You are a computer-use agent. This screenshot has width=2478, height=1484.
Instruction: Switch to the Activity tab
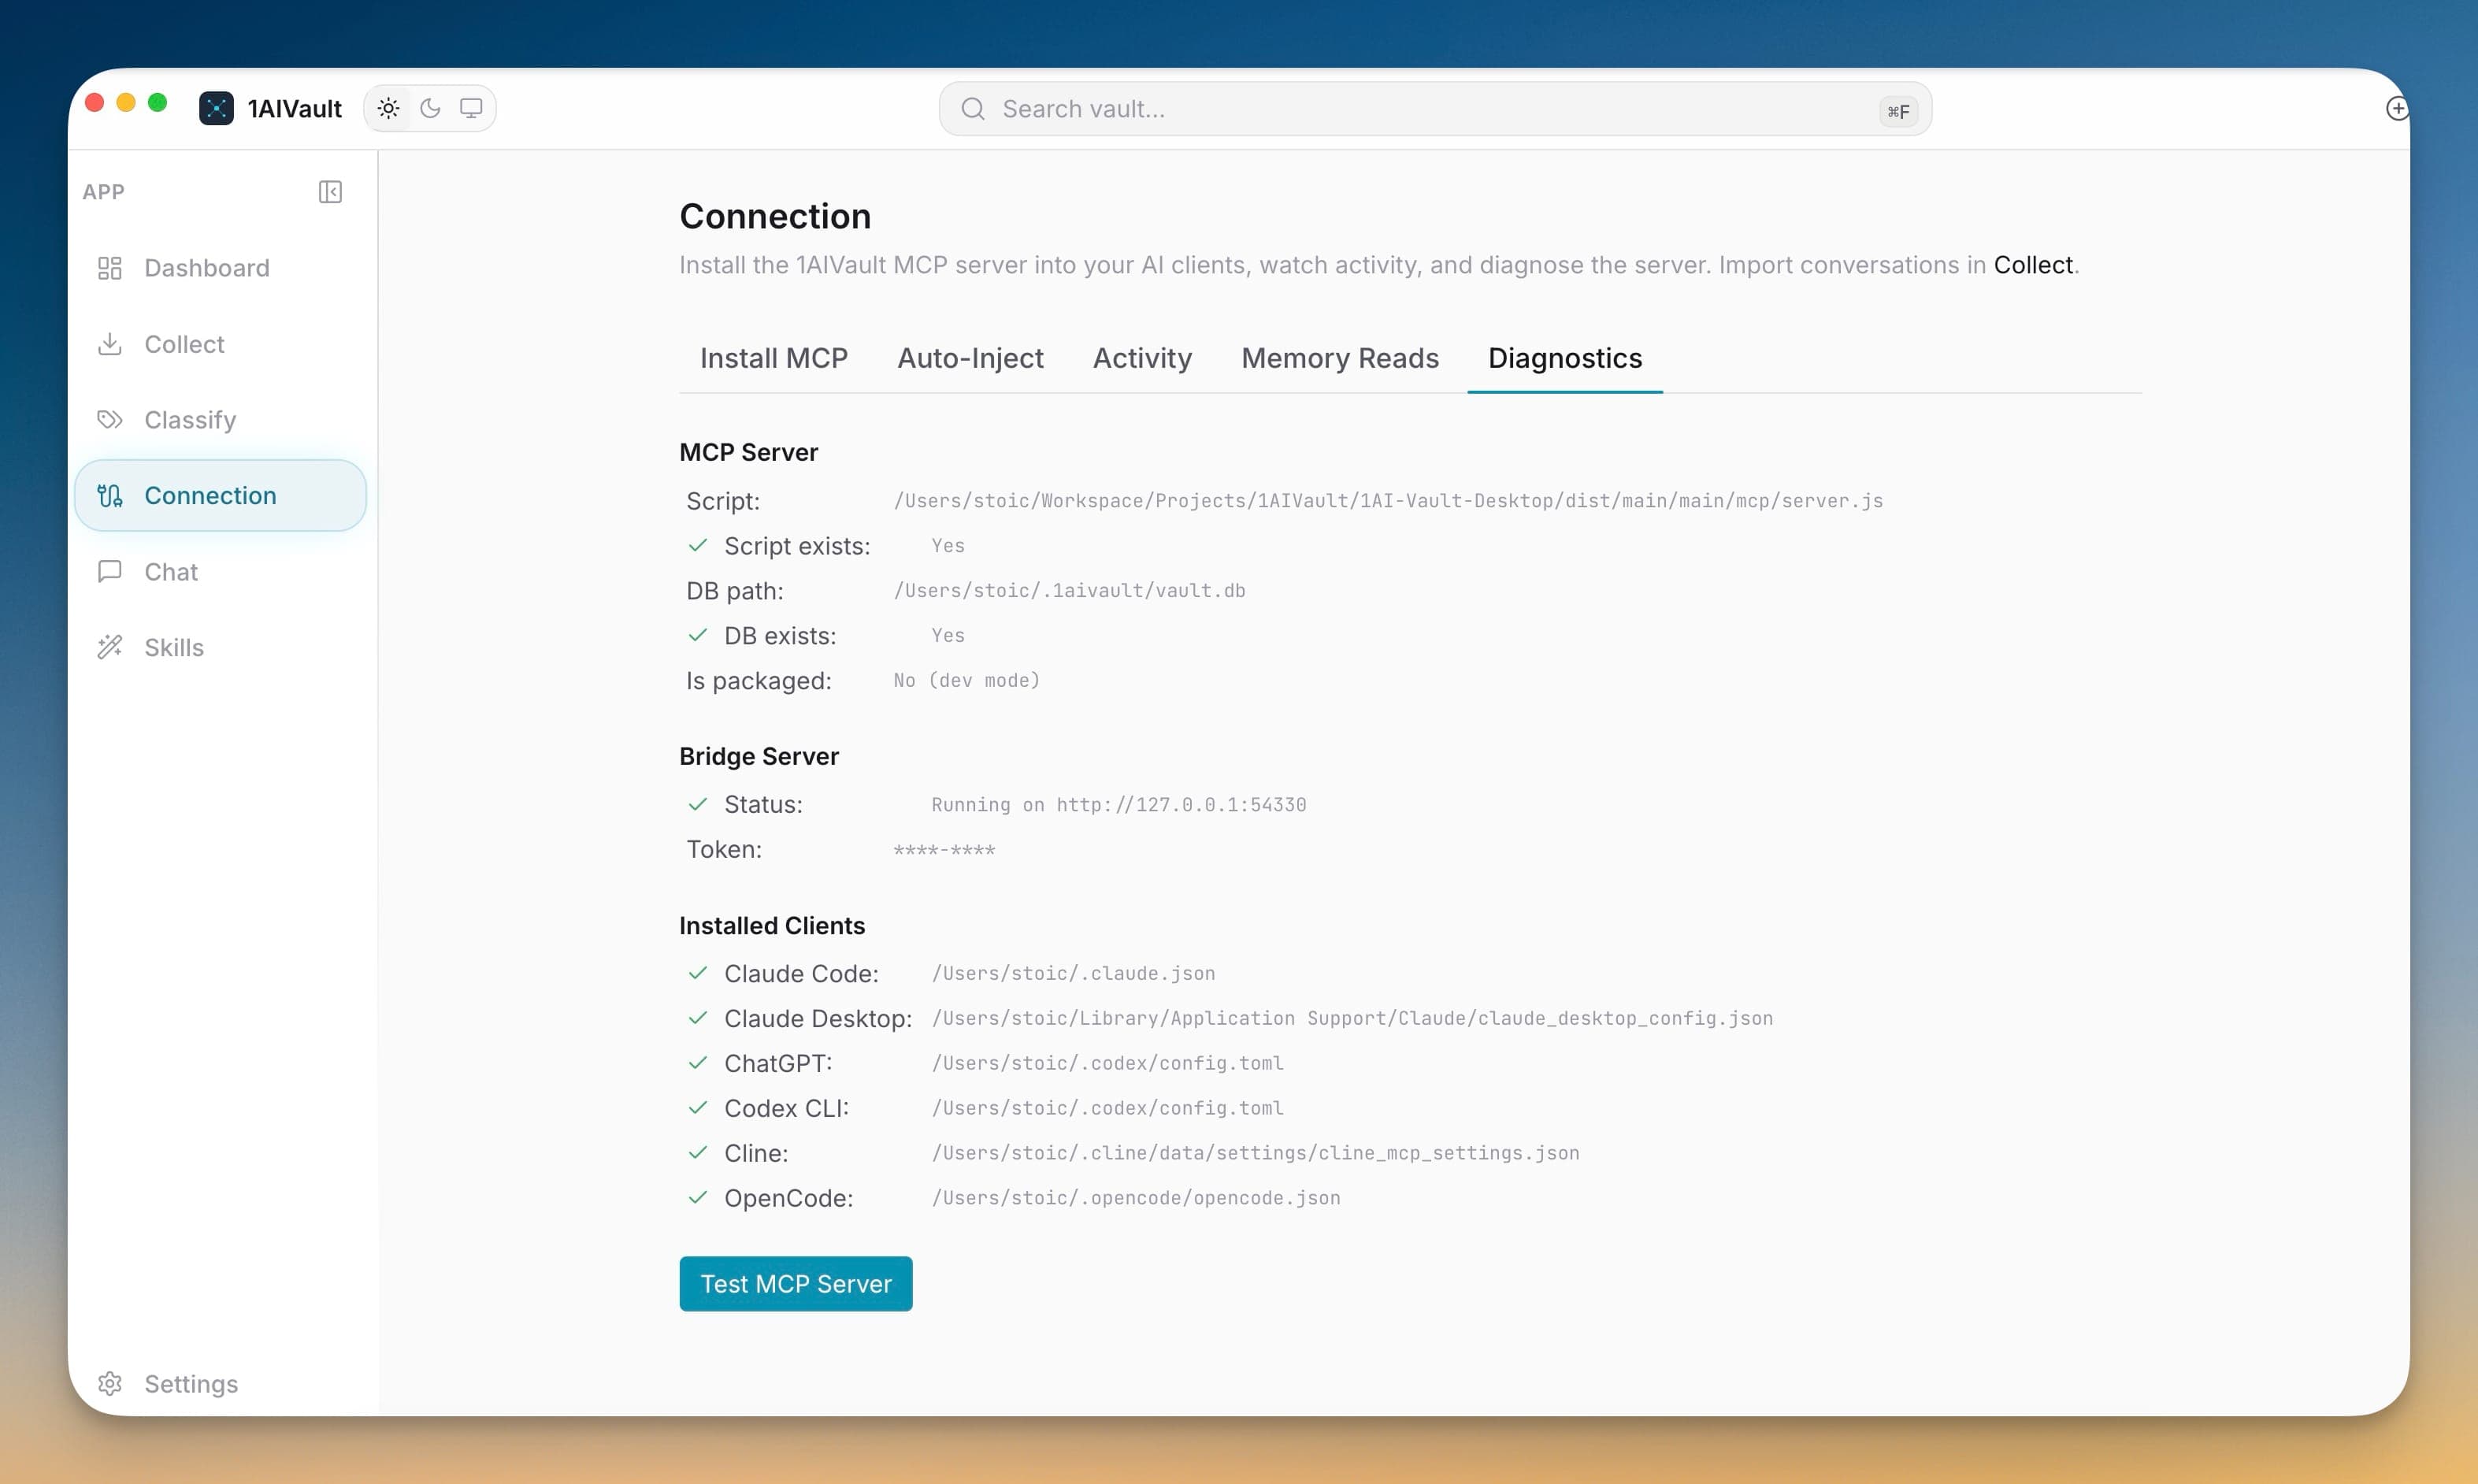1142,358
